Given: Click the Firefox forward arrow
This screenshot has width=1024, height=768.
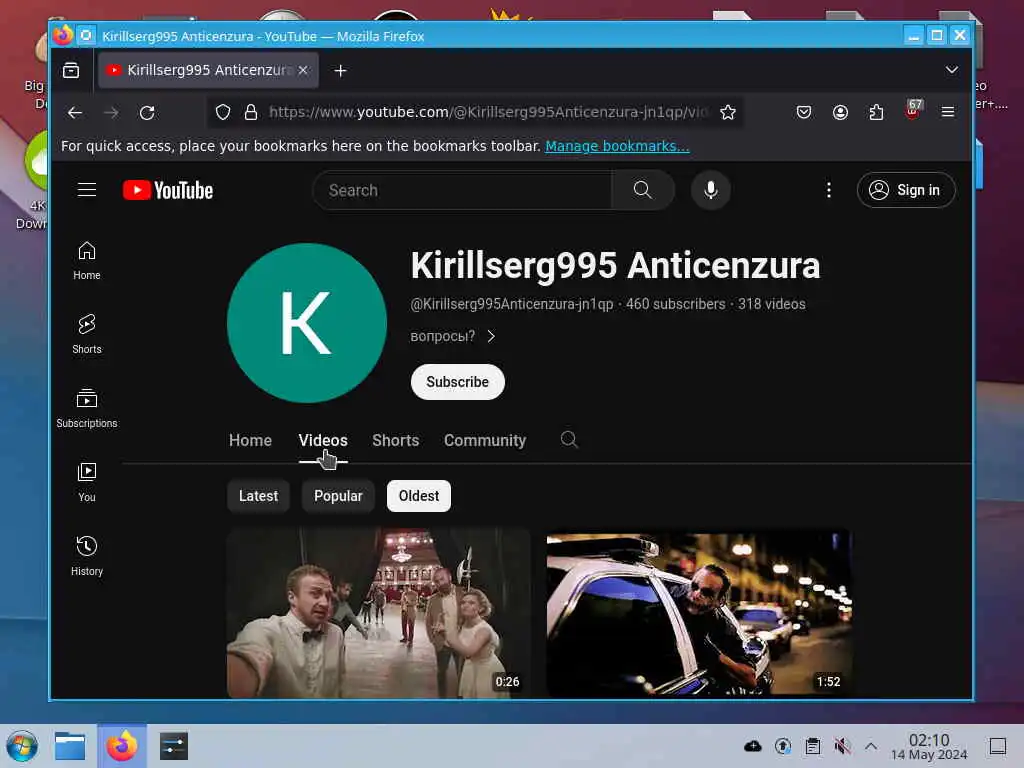Looking at the screenshot, I should [111, 112].
